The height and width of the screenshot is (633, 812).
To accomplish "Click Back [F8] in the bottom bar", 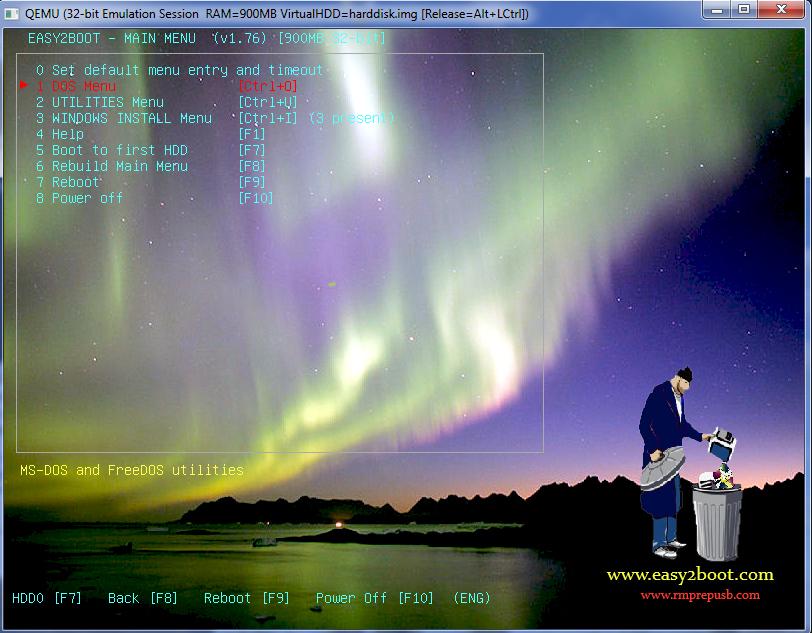I will [142, 598].
